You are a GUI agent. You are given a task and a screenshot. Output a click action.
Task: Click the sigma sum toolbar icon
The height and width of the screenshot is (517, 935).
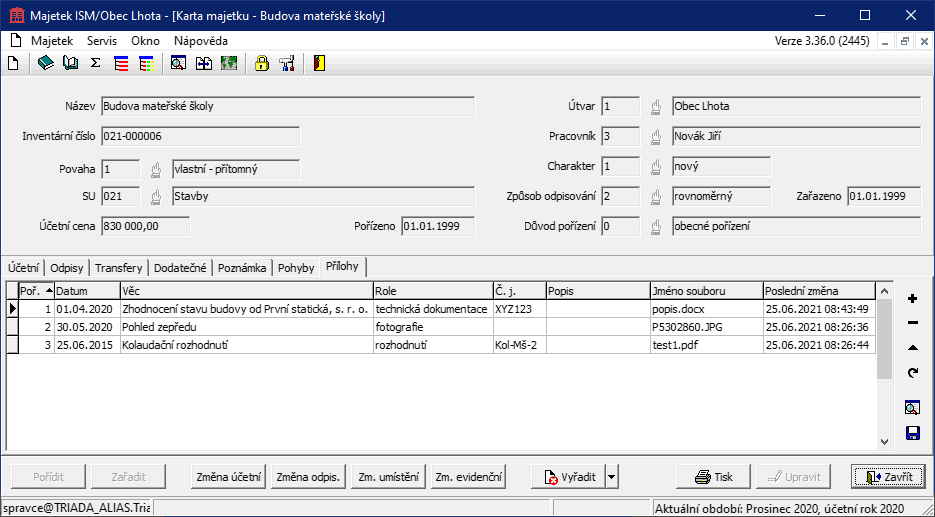(95, 64)
